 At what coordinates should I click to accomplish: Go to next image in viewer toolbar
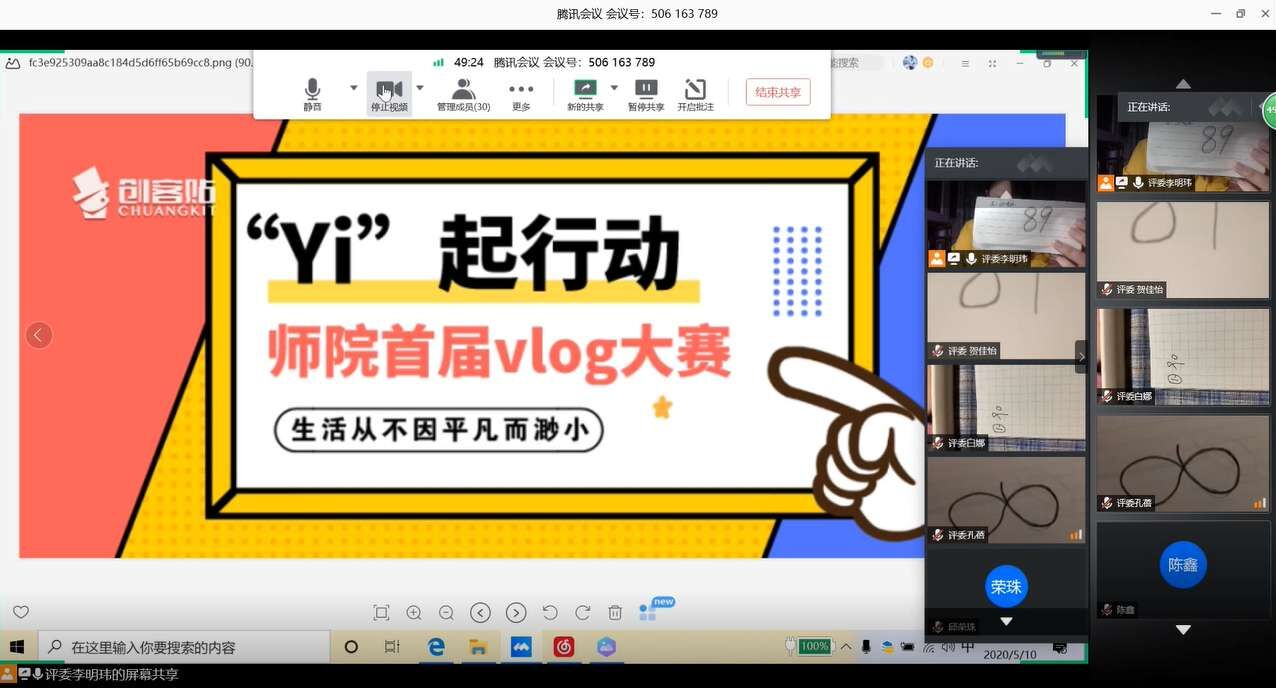516,613
